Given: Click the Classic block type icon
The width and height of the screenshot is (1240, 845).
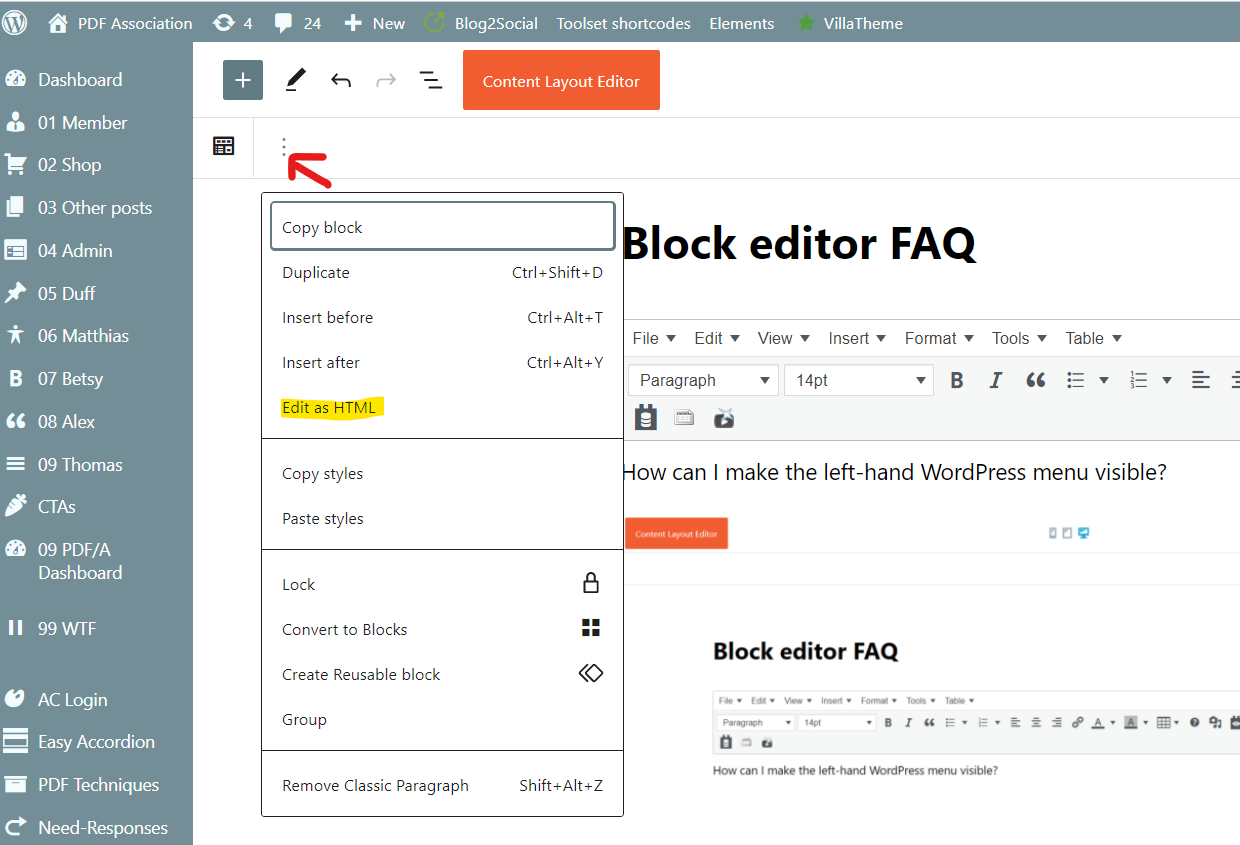Looking at the screenshot, I should click(x=223, y=147).
